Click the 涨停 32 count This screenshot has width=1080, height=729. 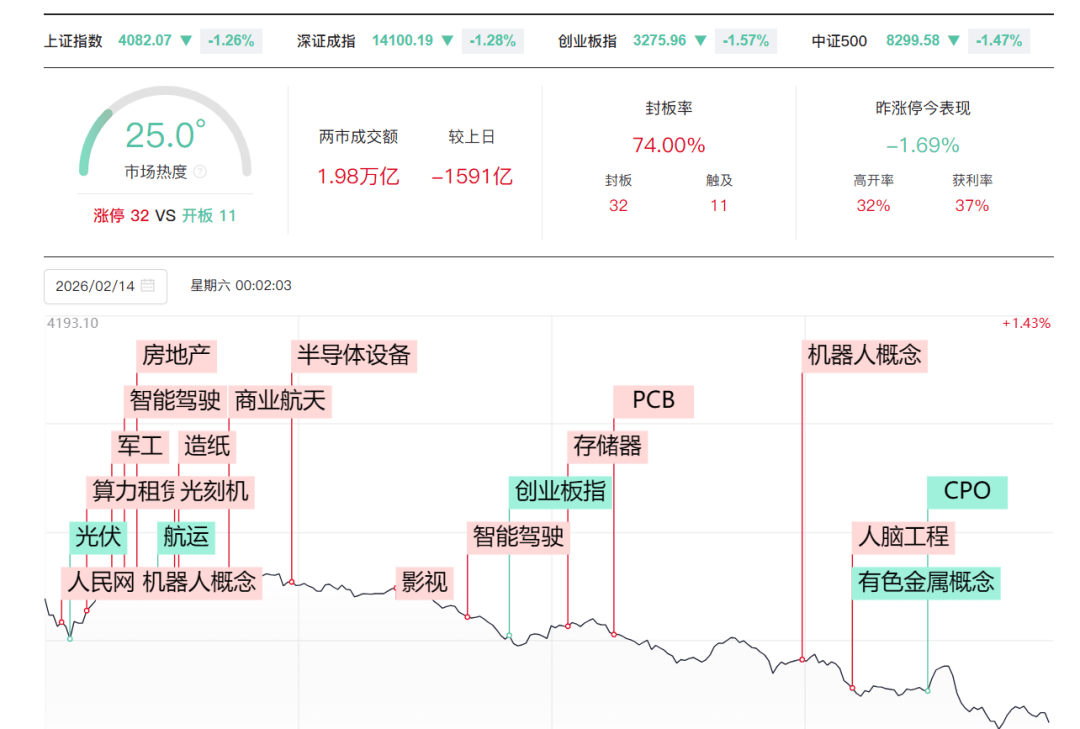tap(122, 215)
